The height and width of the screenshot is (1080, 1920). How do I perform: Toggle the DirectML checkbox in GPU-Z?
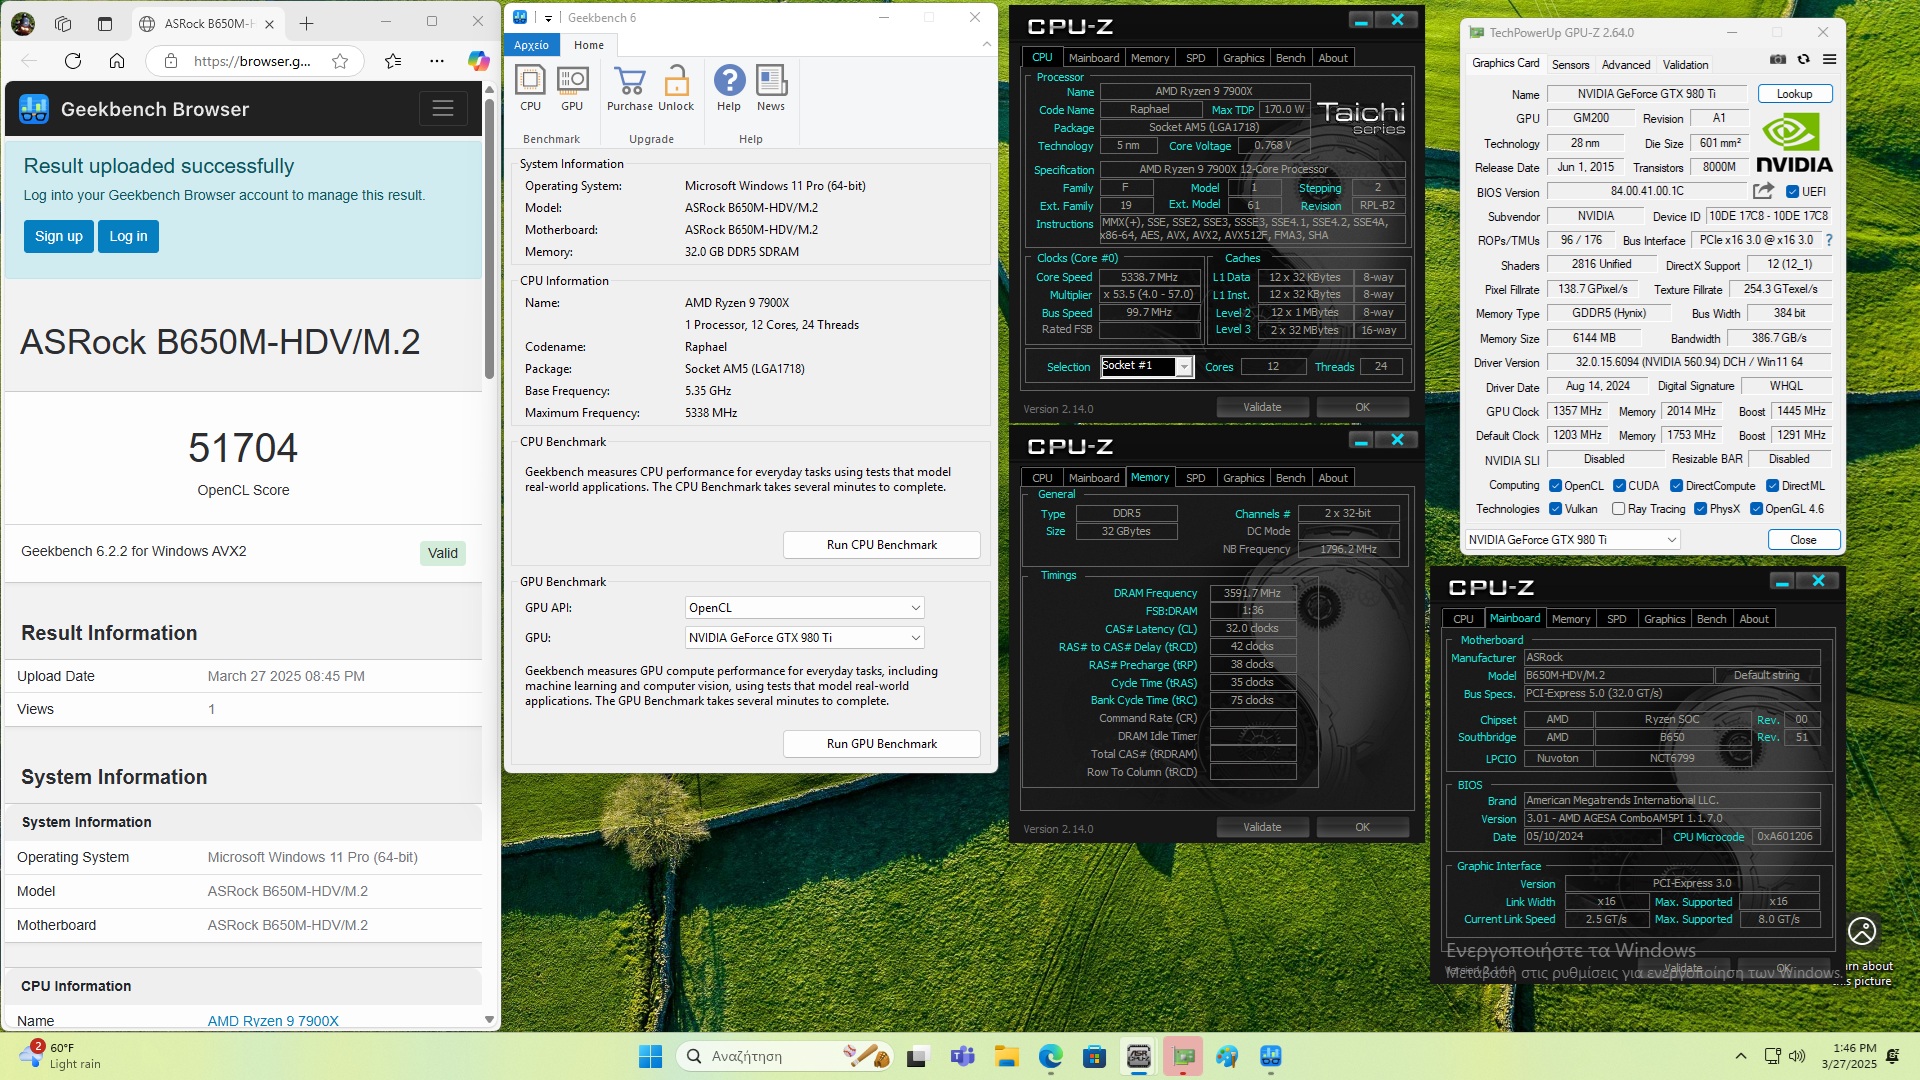click(x=1772, y=486)
